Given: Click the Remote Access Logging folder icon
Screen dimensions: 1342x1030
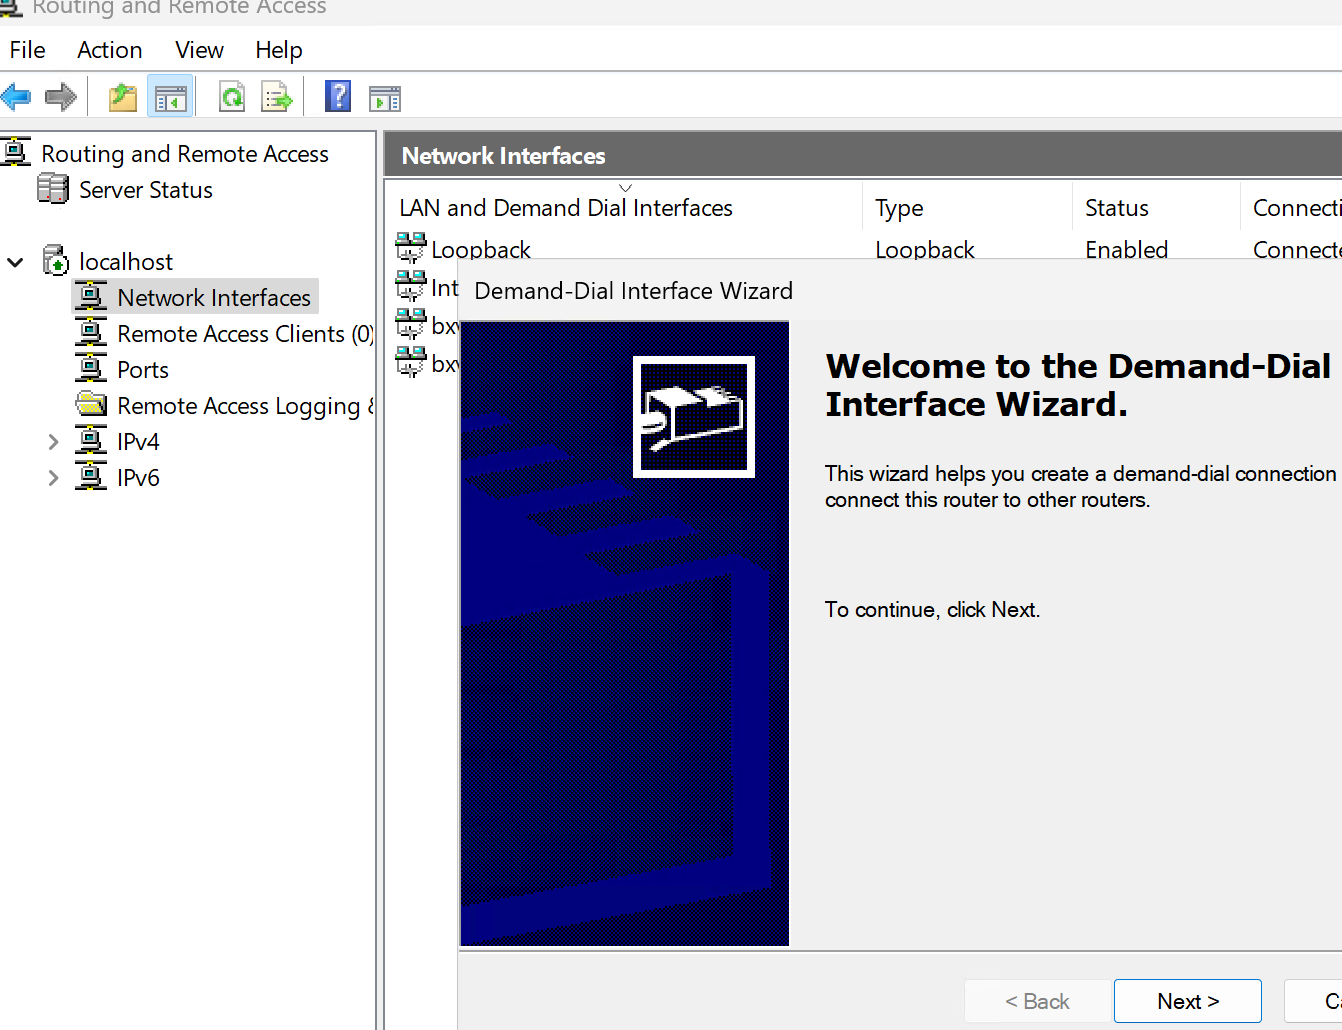Looking at the screenshot, I should pyautogui.click(x=91, y=404).
